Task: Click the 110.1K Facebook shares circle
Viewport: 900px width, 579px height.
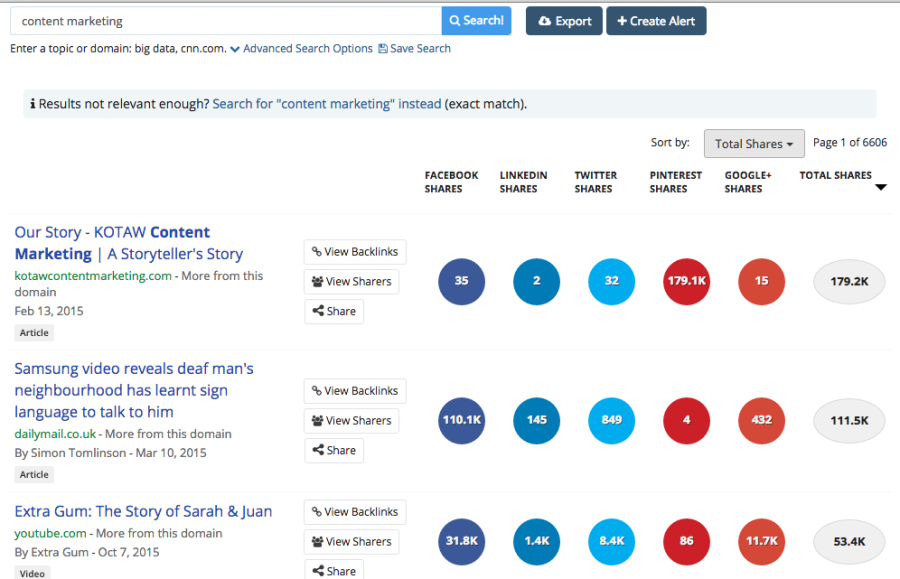Action: [x=461, y=420]
